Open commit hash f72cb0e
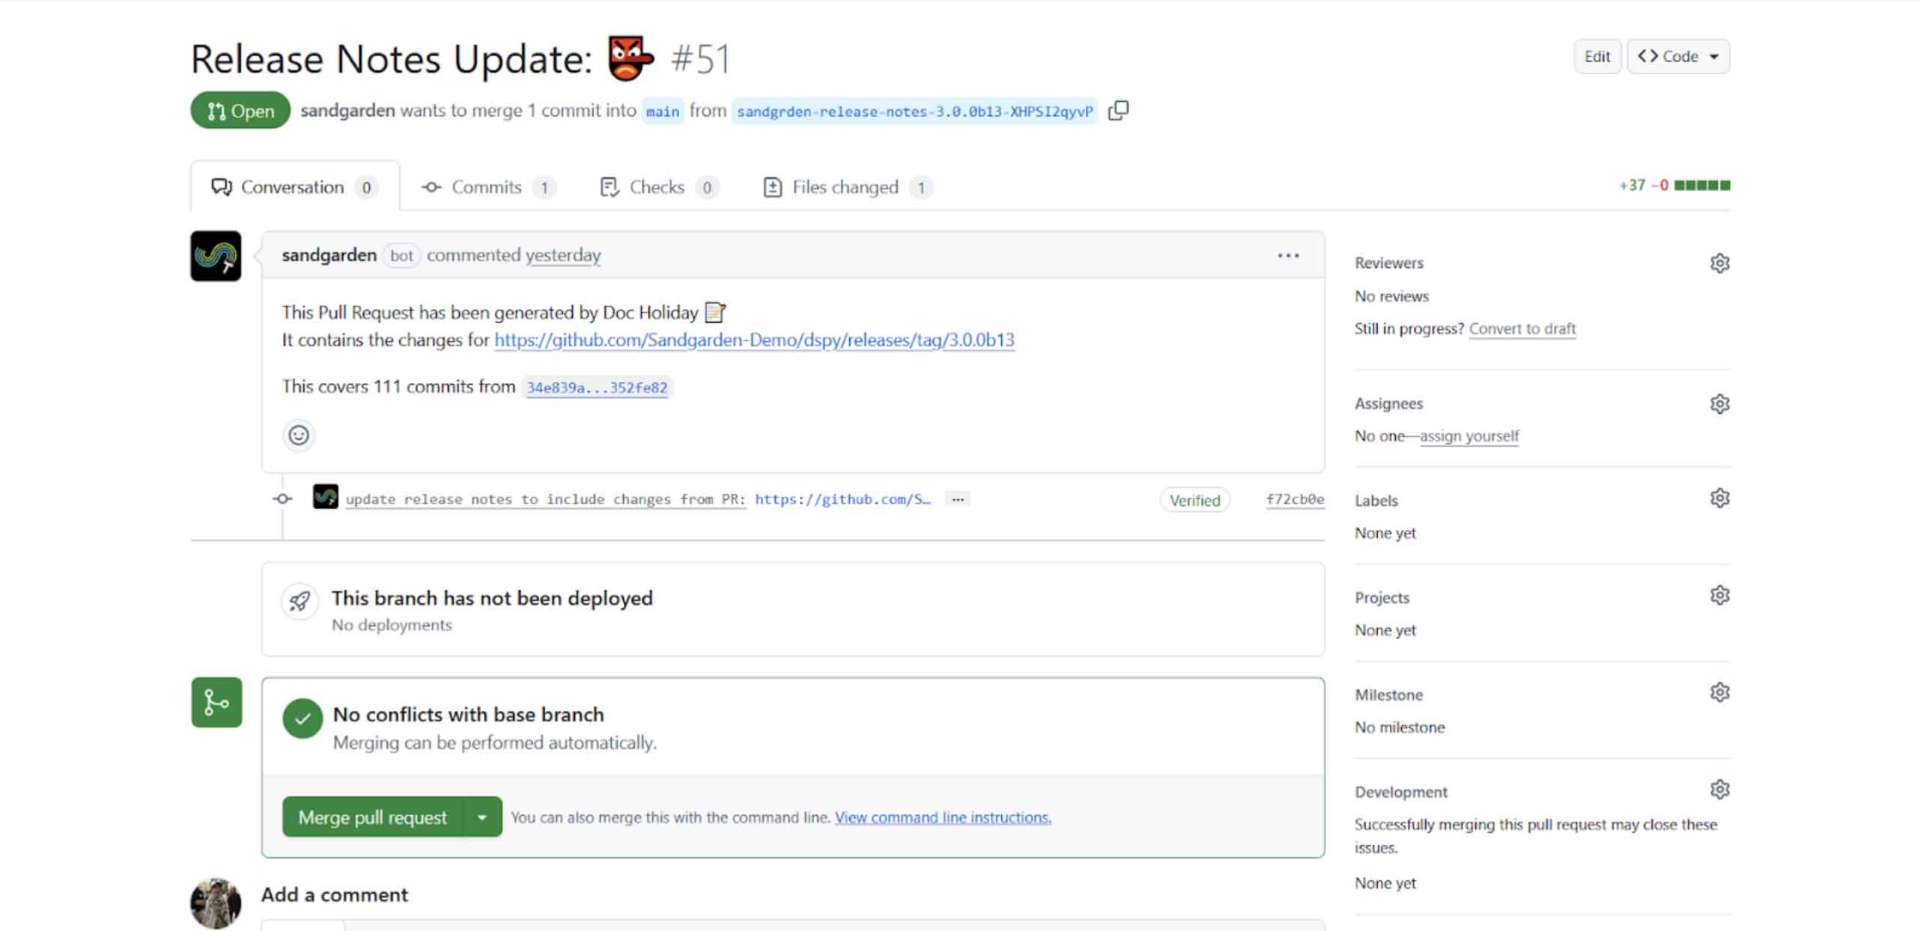Screen dimensions: 1920x931 pos(1295,499)
